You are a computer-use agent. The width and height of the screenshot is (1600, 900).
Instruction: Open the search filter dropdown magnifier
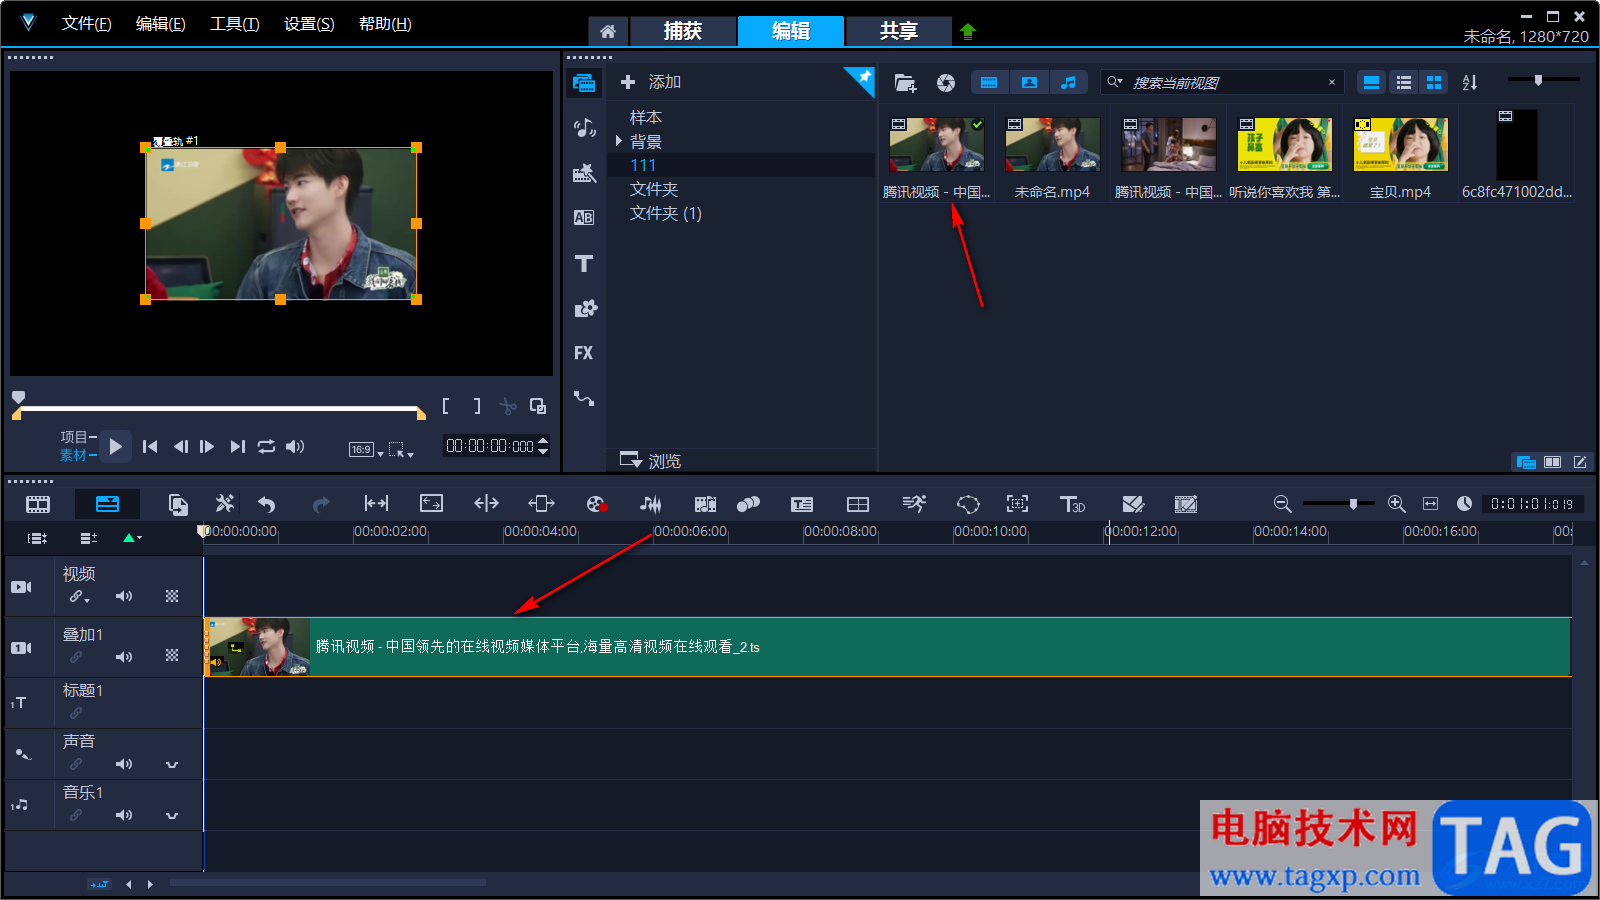click(1114, 82)
